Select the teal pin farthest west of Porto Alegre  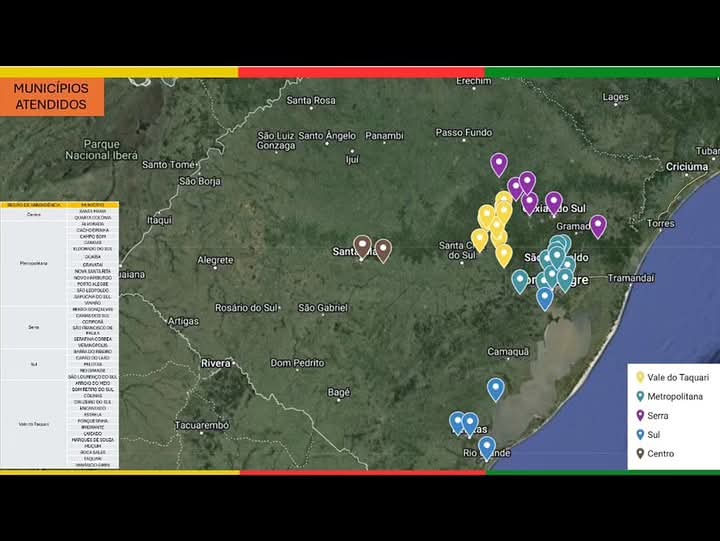(x=520, y=280)
